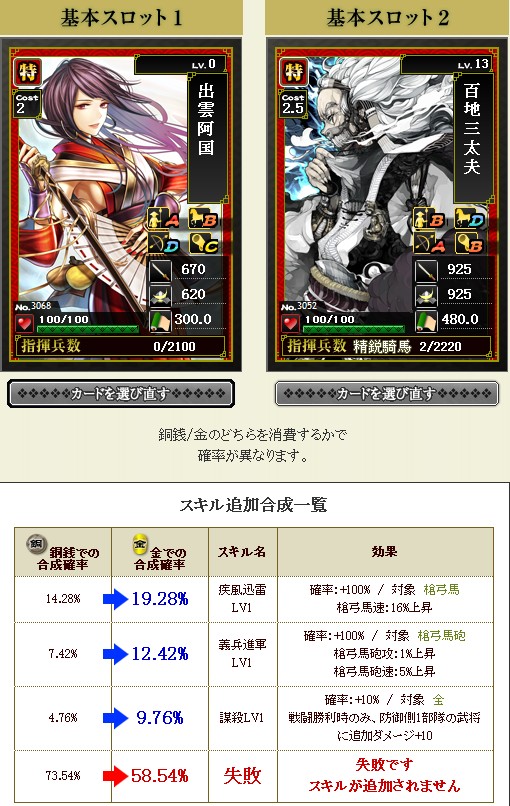Screen dimensions: 510x806
Task: Click the helmet defense icon next to 925
Action: click(x=426, y=295)
